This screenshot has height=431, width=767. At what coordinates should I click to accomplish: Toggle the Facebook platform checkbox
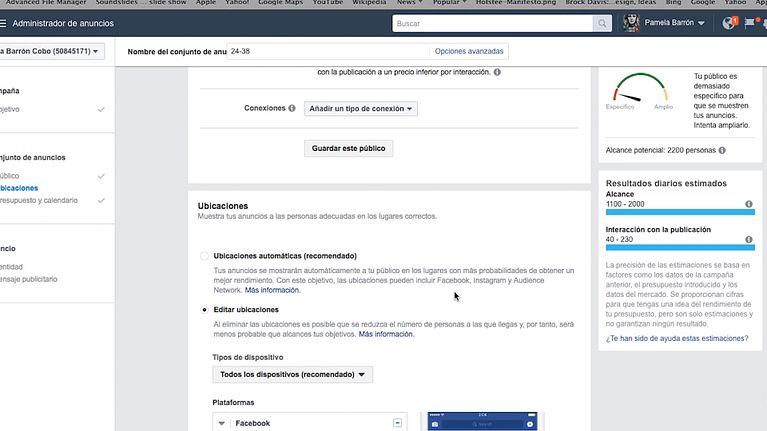tap(397, 423)
